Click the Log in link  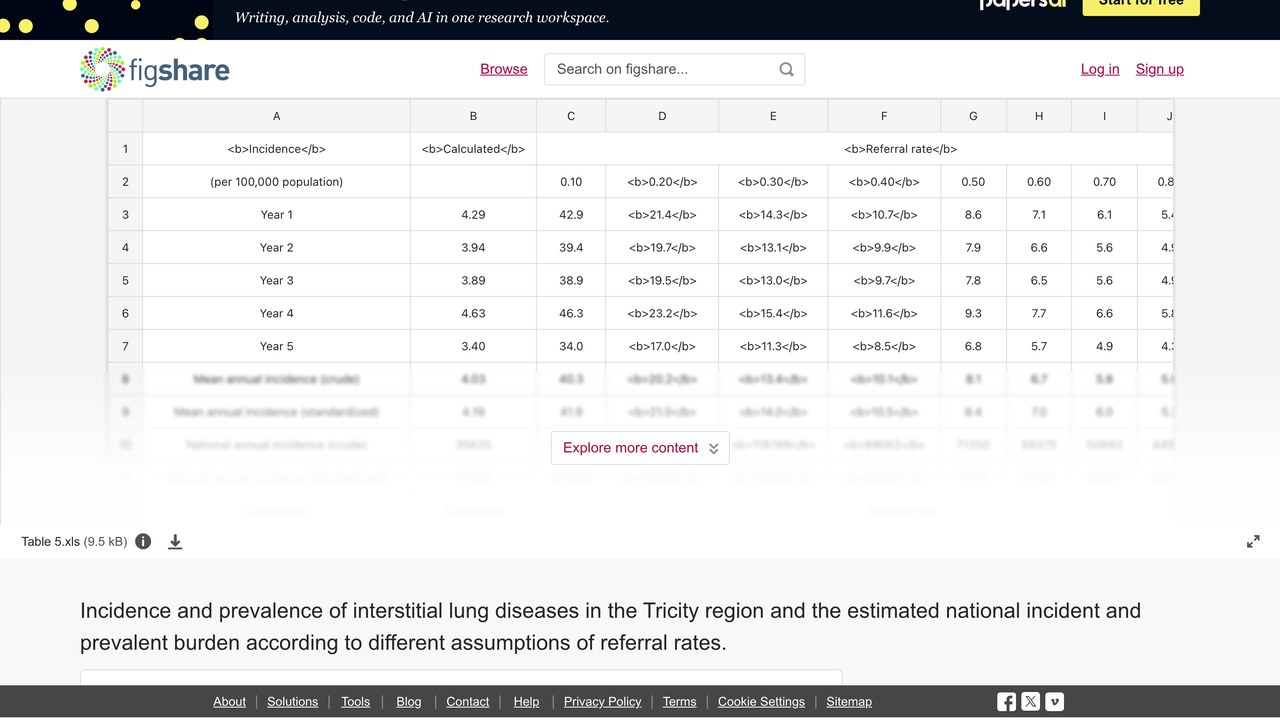pos(1100,69)
